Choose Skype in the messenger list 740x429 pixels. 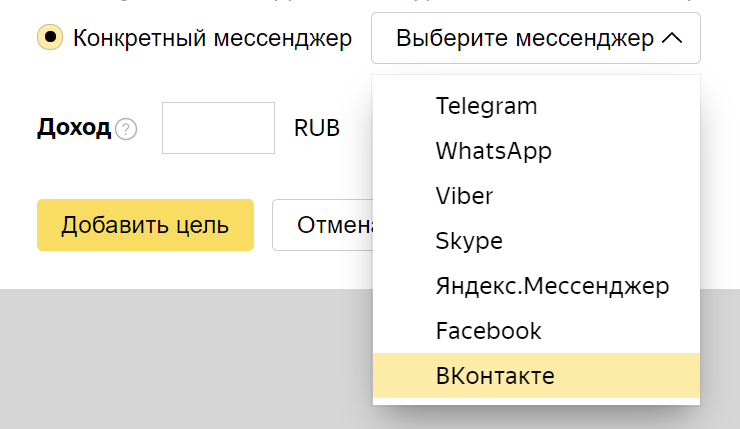click(x=469, y=241)
